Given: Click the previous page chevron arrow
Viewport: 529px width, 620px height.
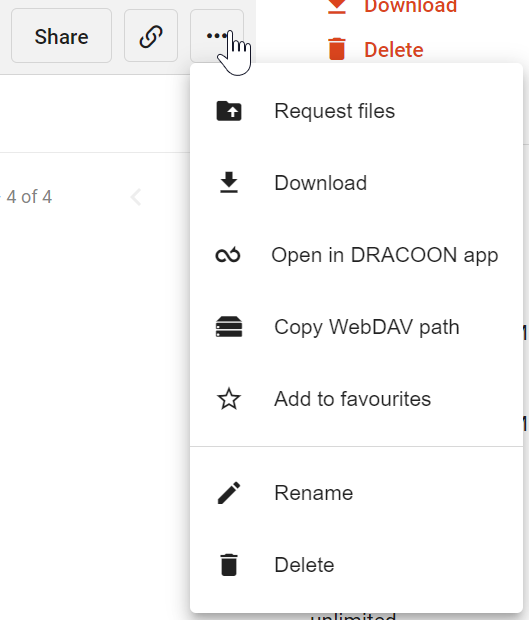Looking at the screenshot, I should 136,197.
